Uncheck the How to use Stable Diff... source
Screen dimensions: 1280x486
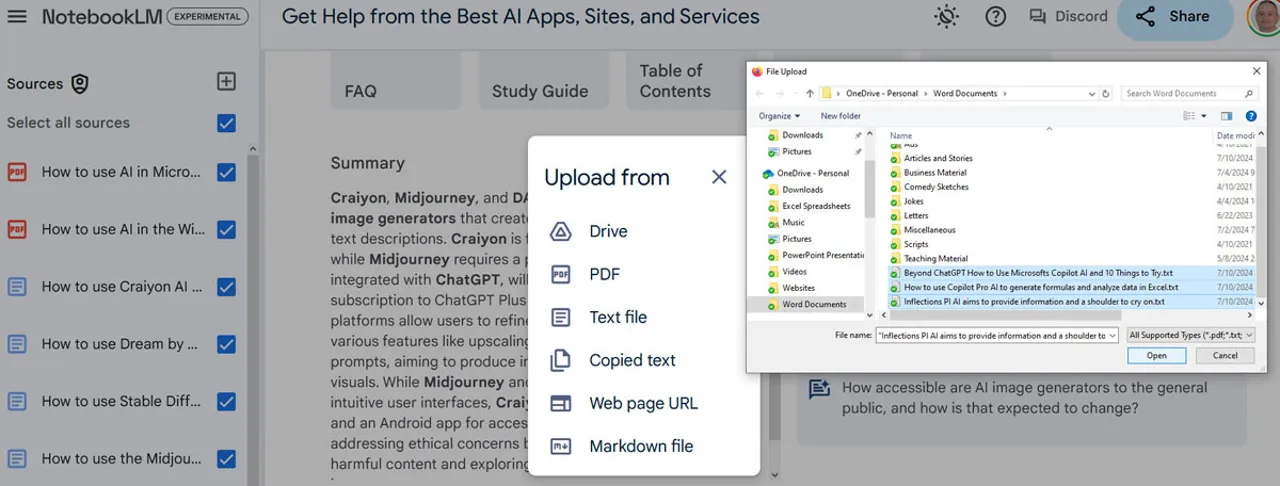[x=226, y=402]
